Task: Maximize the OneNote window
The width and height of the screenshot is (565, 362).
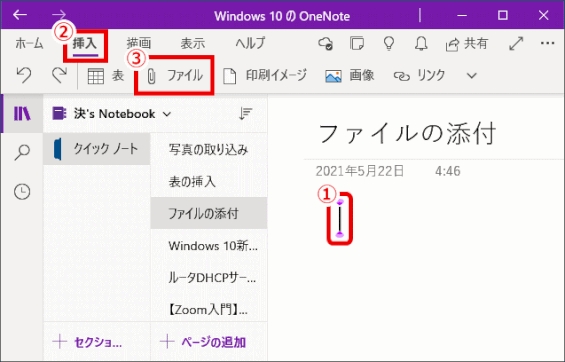Action: coord(503,15)
